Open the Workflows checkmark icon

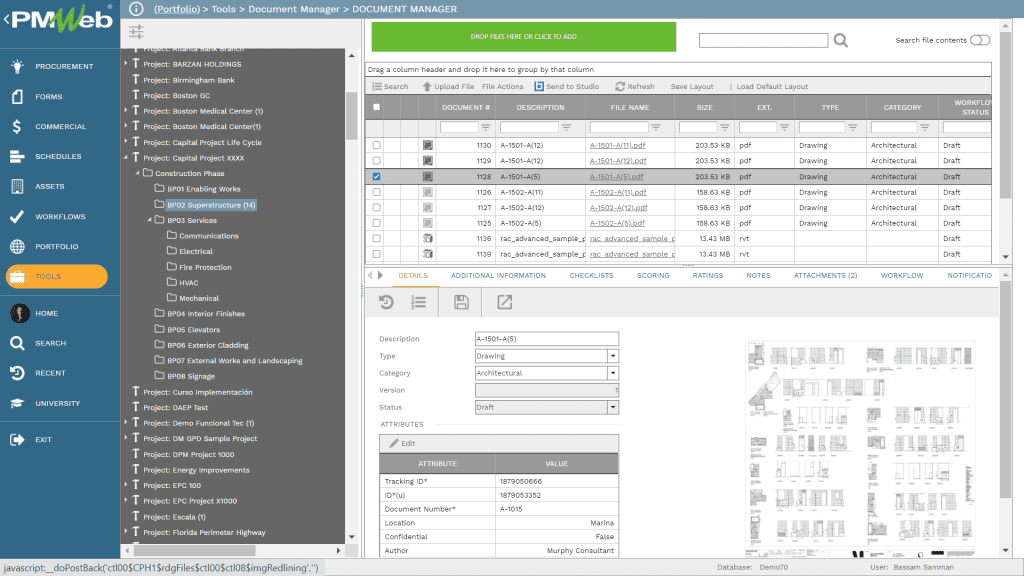coord(18,216)
